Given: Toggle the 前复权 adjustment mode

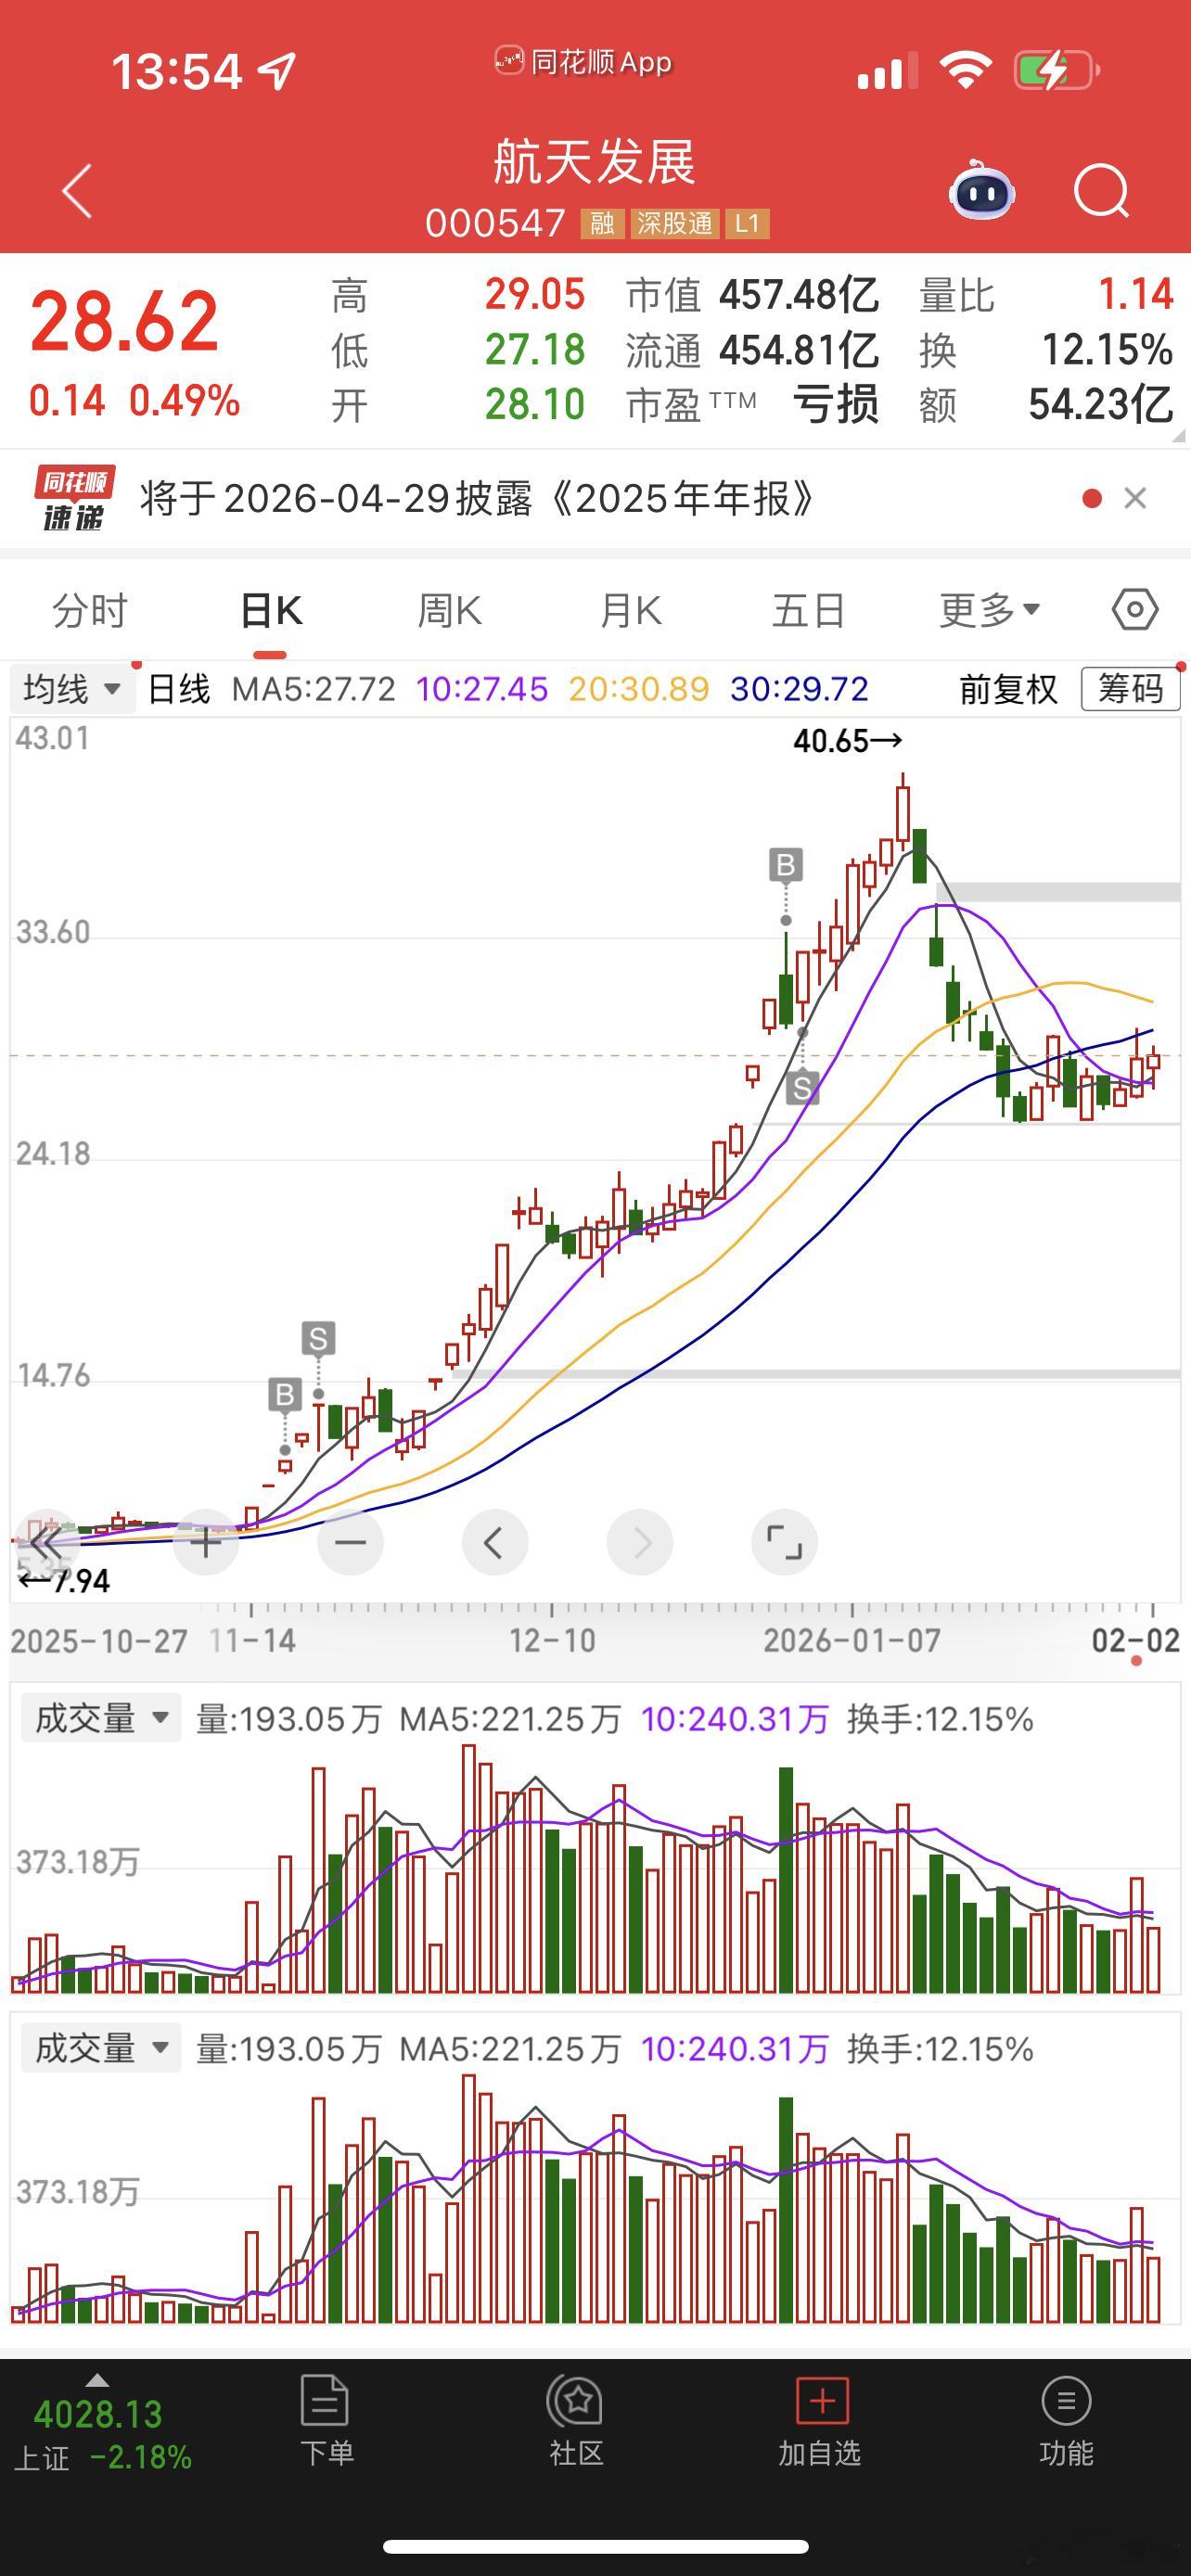Looking at the screenshot, I should (1008, 689).
